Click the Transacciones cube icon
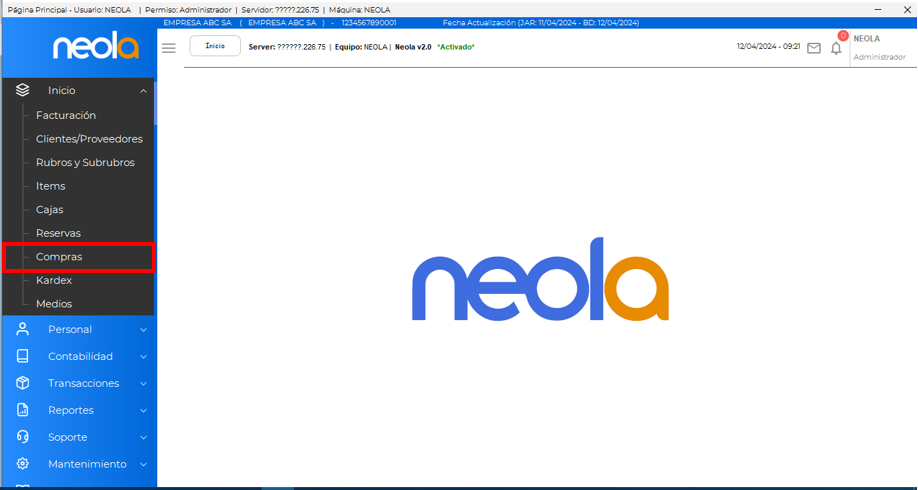918x490 pixels. (x=23, y=383)
